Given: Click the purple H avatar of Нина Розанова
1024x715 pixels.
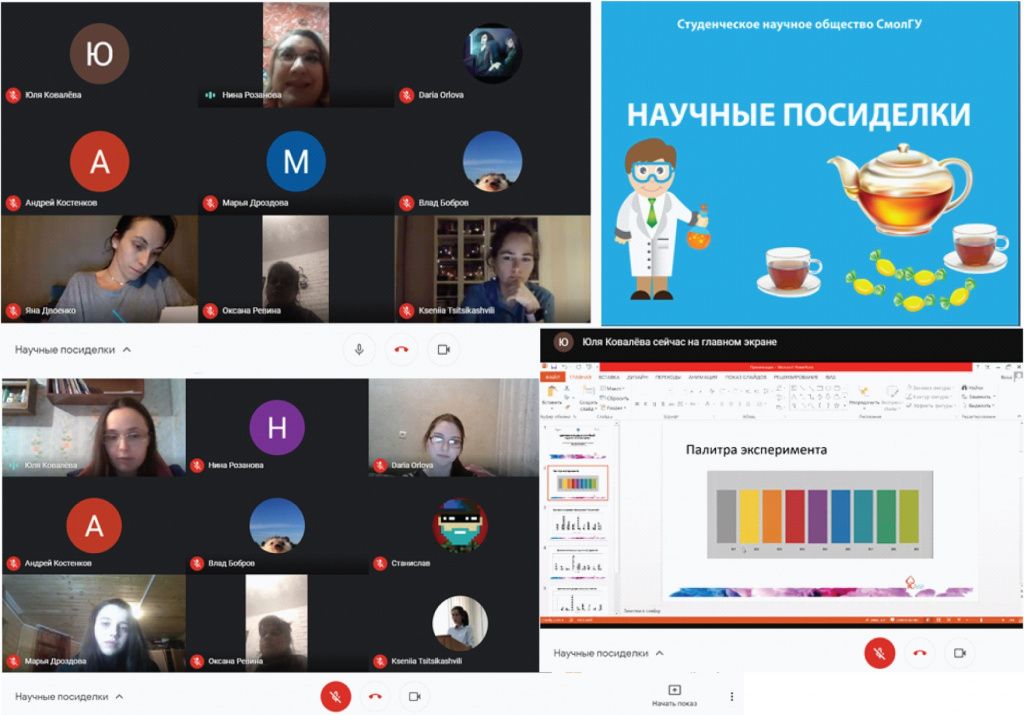Looking at the screenshot, I should point(277,427).
